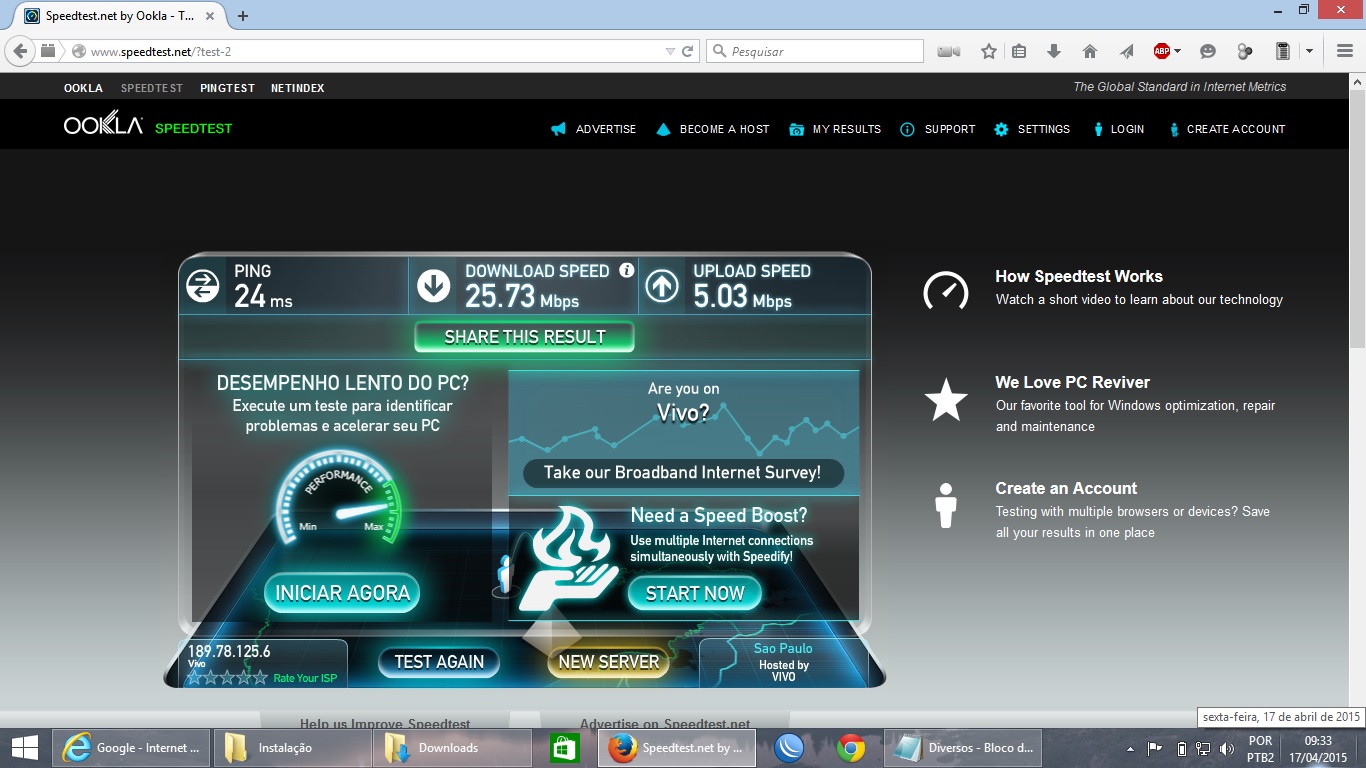Open the blue round app taskbar icon
This screenshot has height=768, width=1366.
pos(791,748)
